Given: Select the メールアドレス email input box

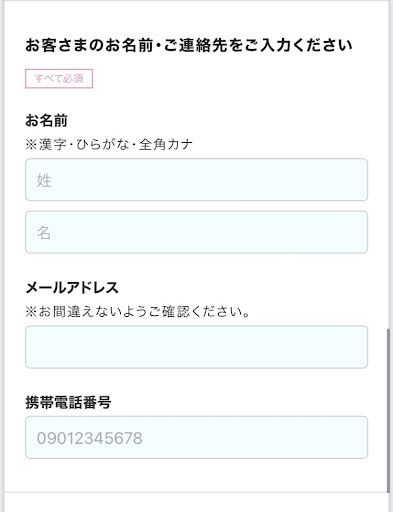Looking at the screenshot, I should coord(196,347).
